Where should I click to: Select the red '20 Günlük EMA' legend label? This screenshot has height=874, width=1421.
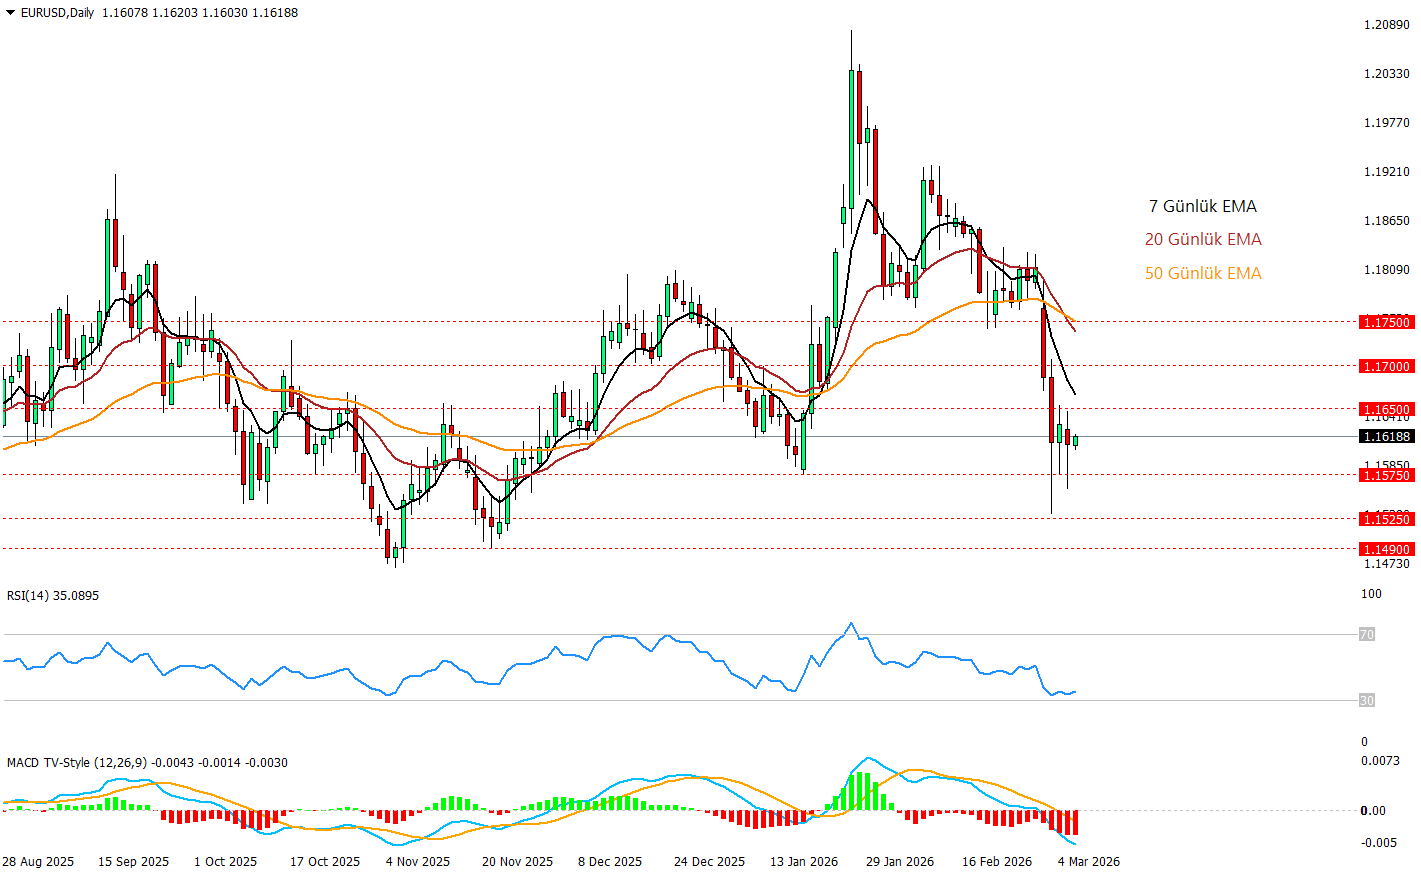coord(1202,239)
